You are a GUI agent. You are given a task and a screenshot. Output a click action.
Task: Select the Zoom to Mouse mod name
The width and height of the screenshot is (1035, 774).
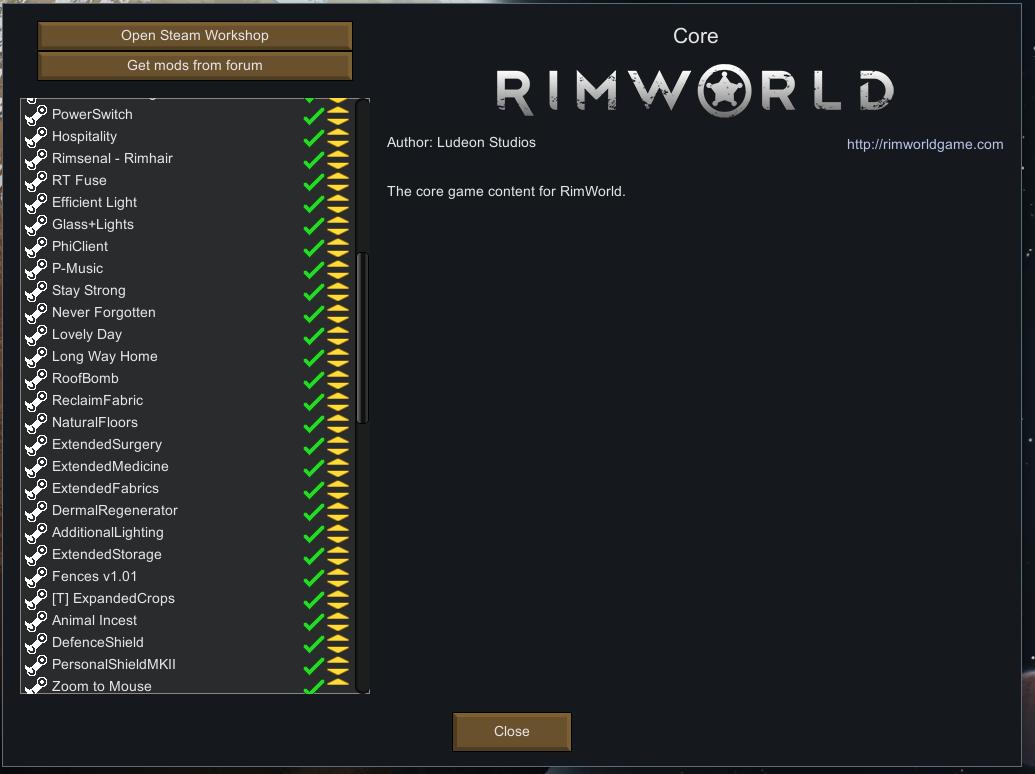coord(102,686)
